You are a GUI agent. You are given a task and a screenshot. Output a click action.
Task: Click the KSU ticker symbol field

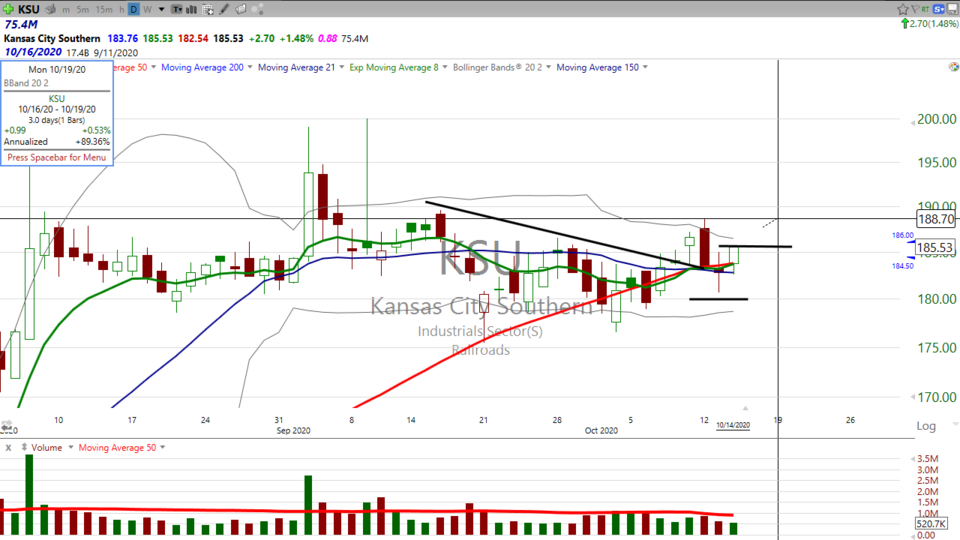pyautogui.click(x=28, y=9)
